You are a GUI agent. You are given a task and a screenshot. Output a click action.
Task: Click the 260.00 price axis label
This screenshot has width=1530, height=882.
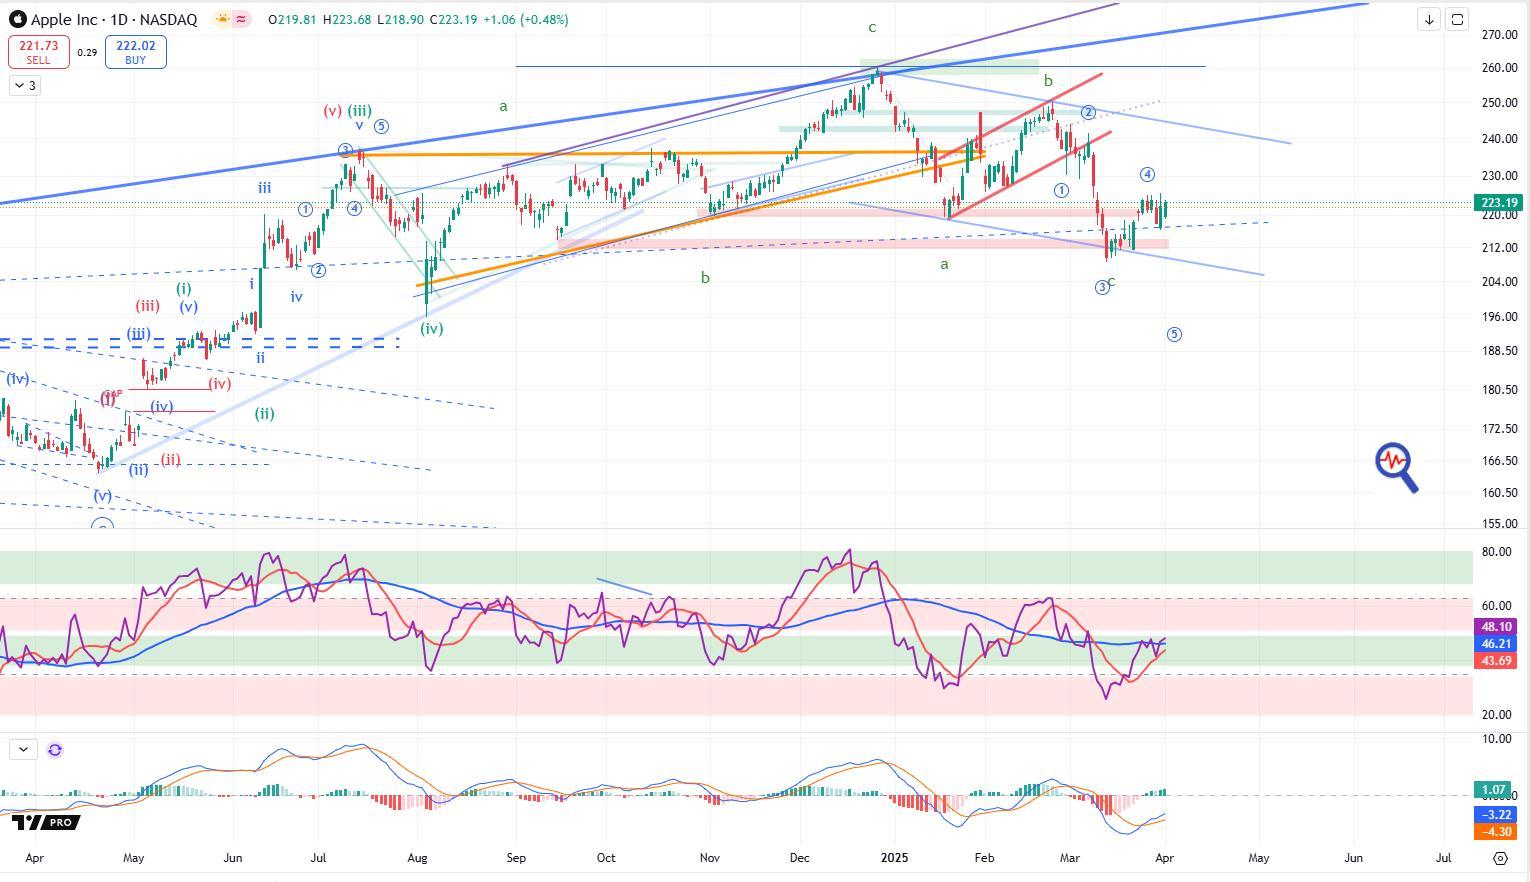click(x=1499, y=68)
